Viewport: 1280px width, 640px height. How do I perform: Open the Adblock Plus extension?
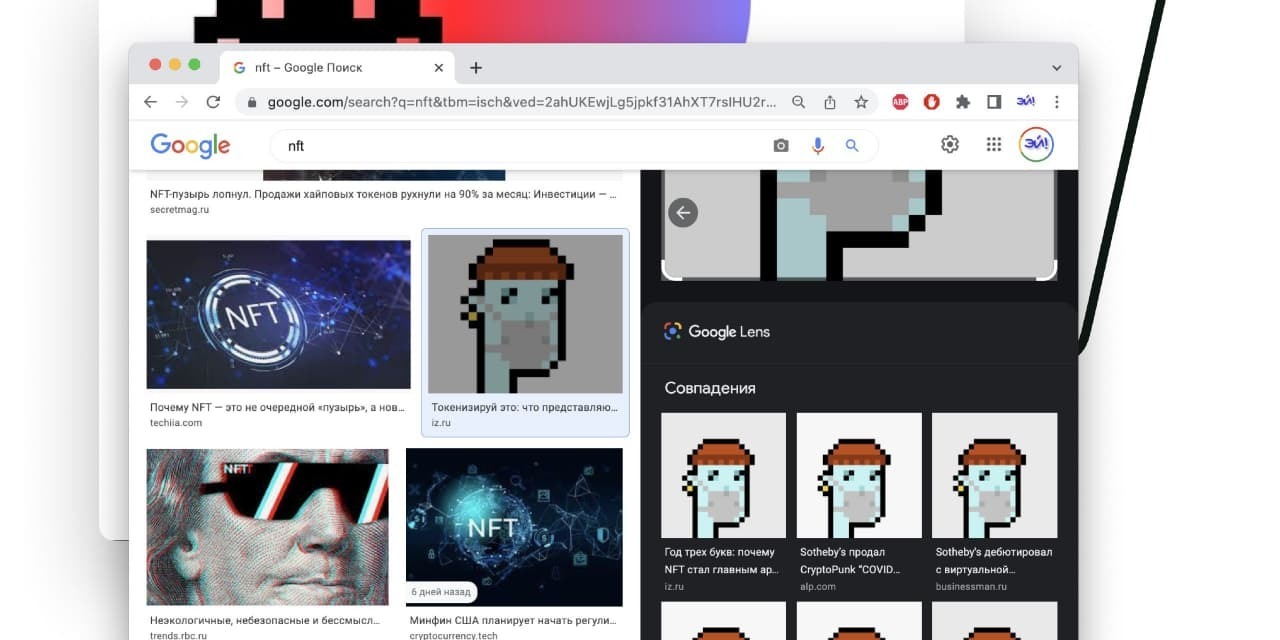click(900, 102)
